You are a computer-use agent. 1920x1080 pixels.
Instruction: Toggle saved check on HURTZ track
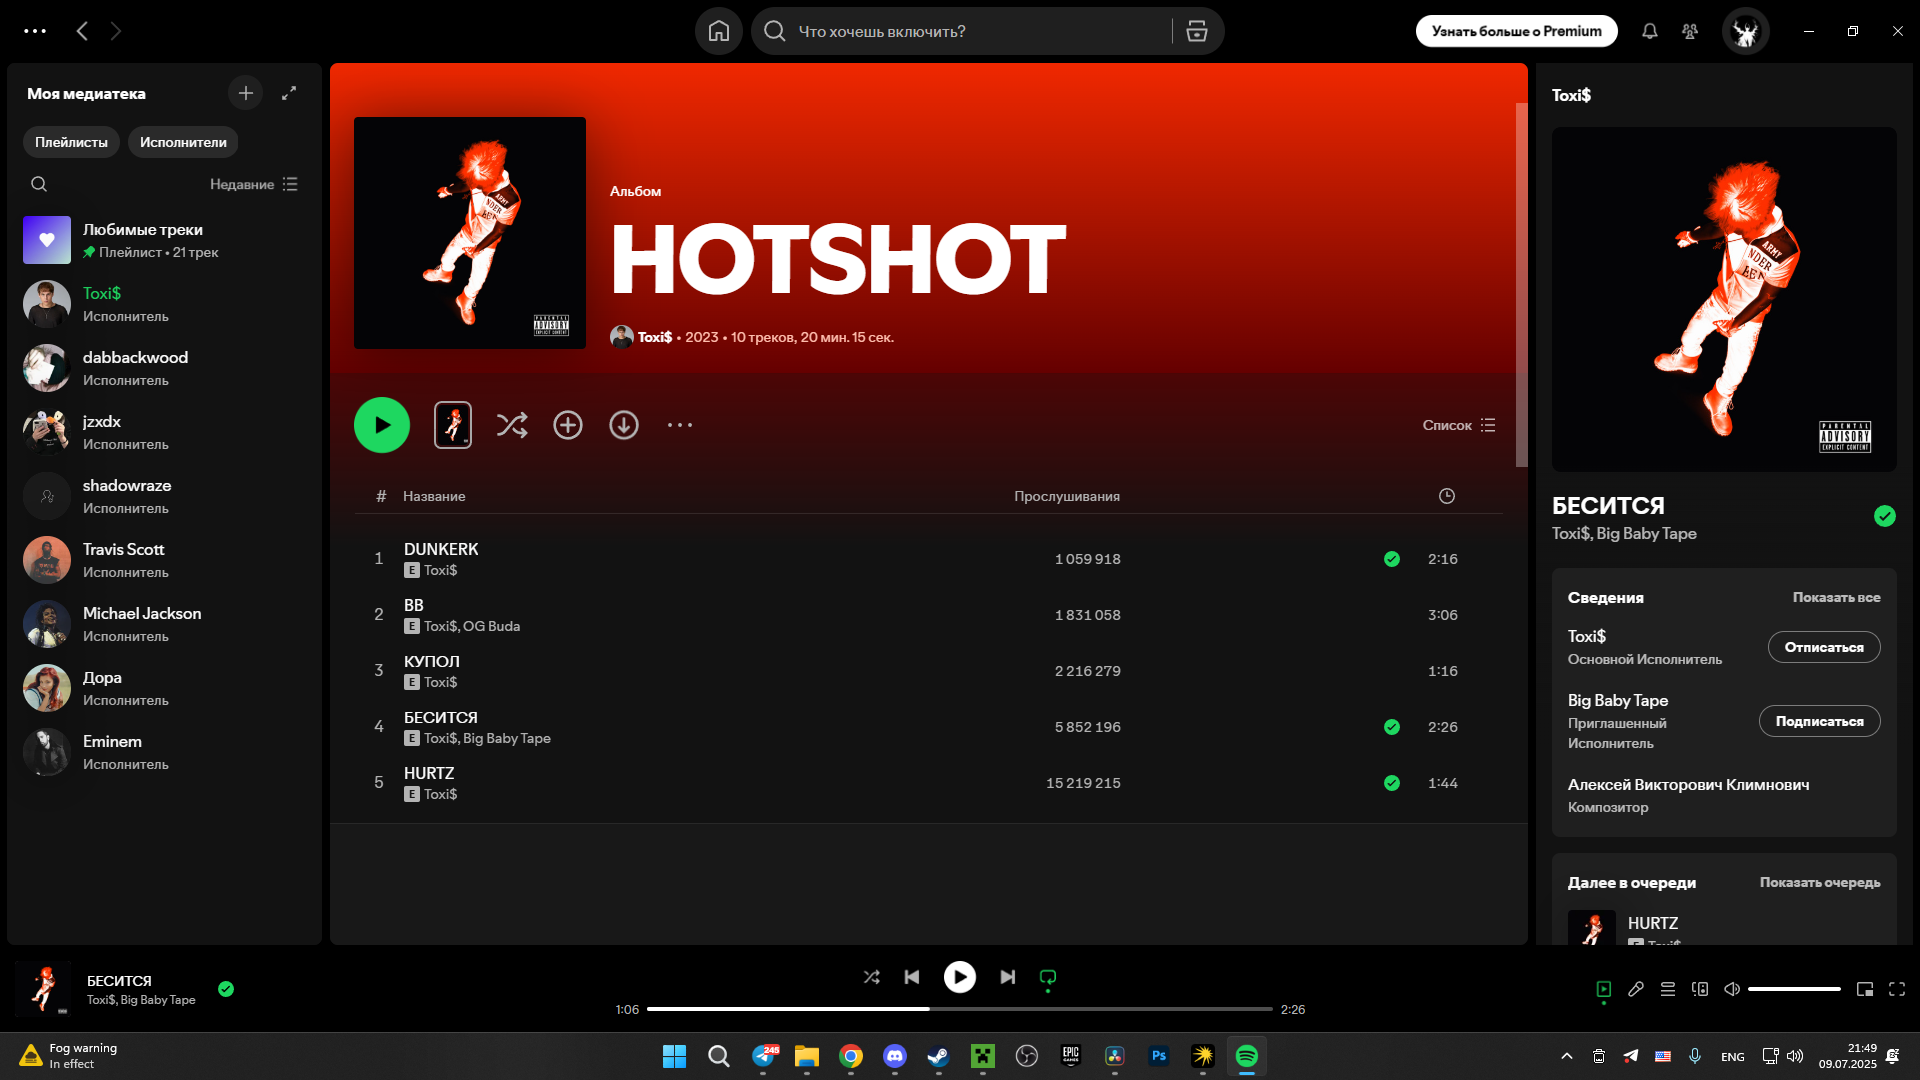[1392, 783]
